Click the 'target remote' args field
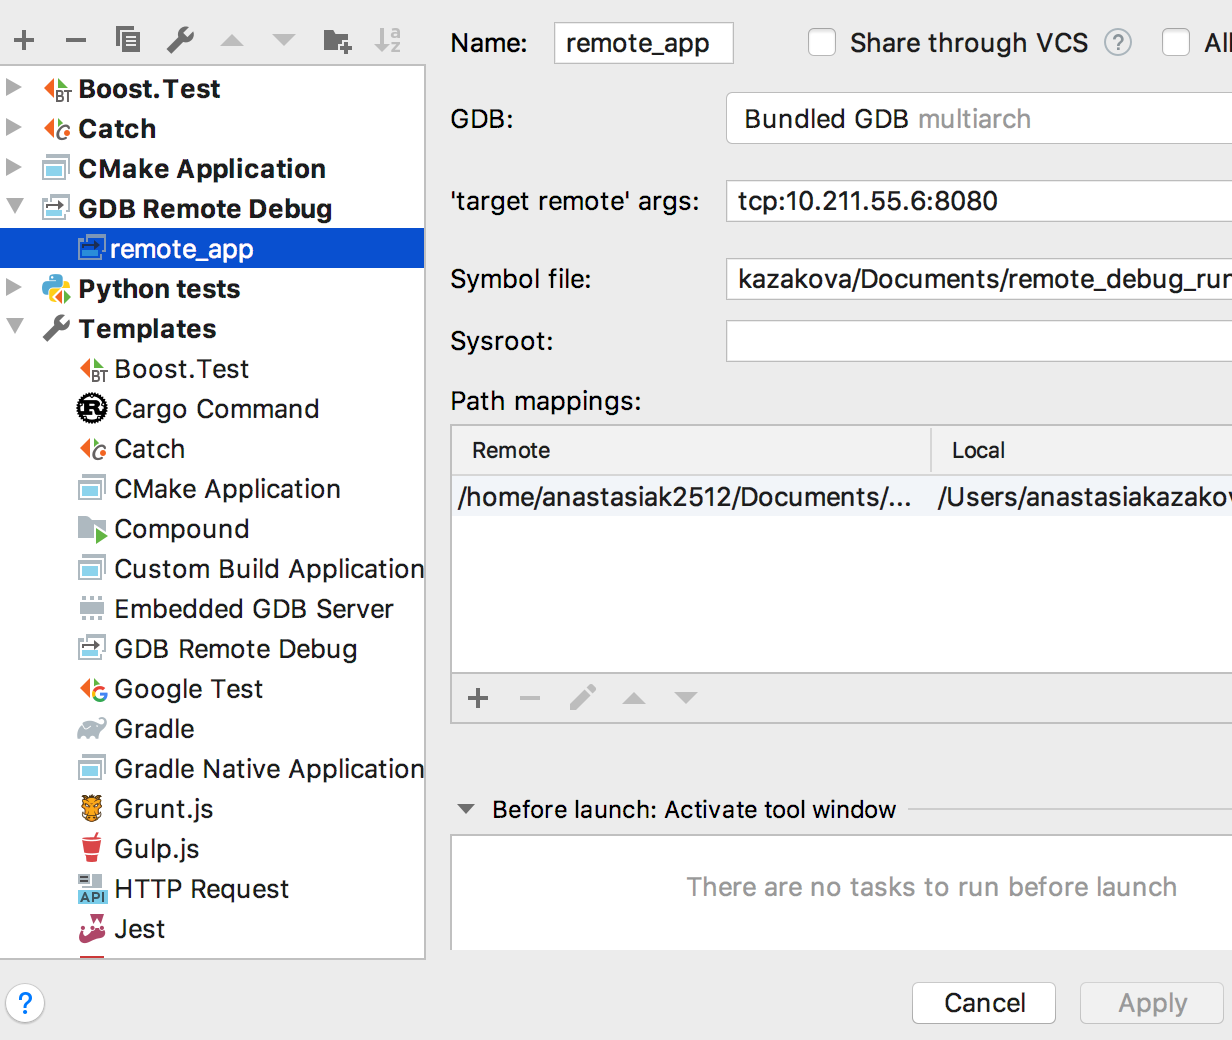Screen dimensions: 1232x1040 [x=978, y=201]
